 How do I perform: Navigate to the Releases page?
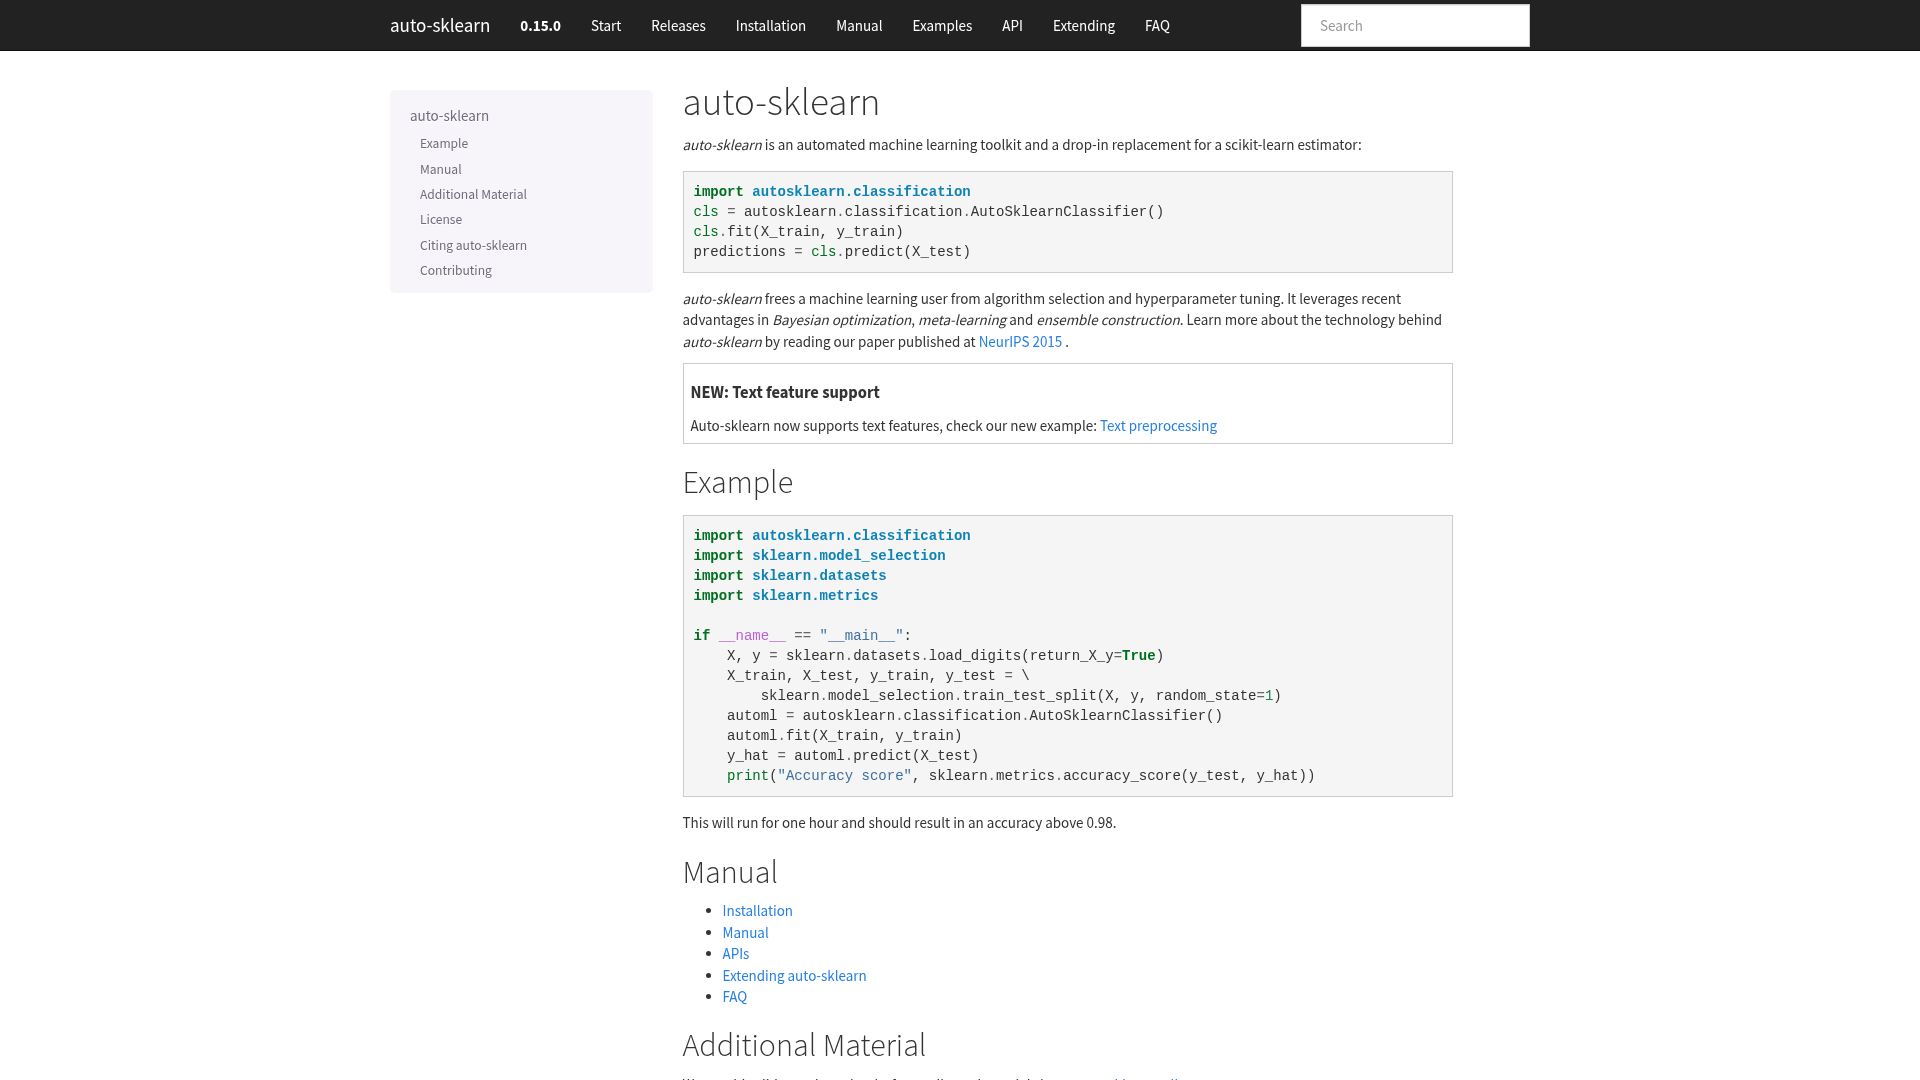(x=678, y=25)
